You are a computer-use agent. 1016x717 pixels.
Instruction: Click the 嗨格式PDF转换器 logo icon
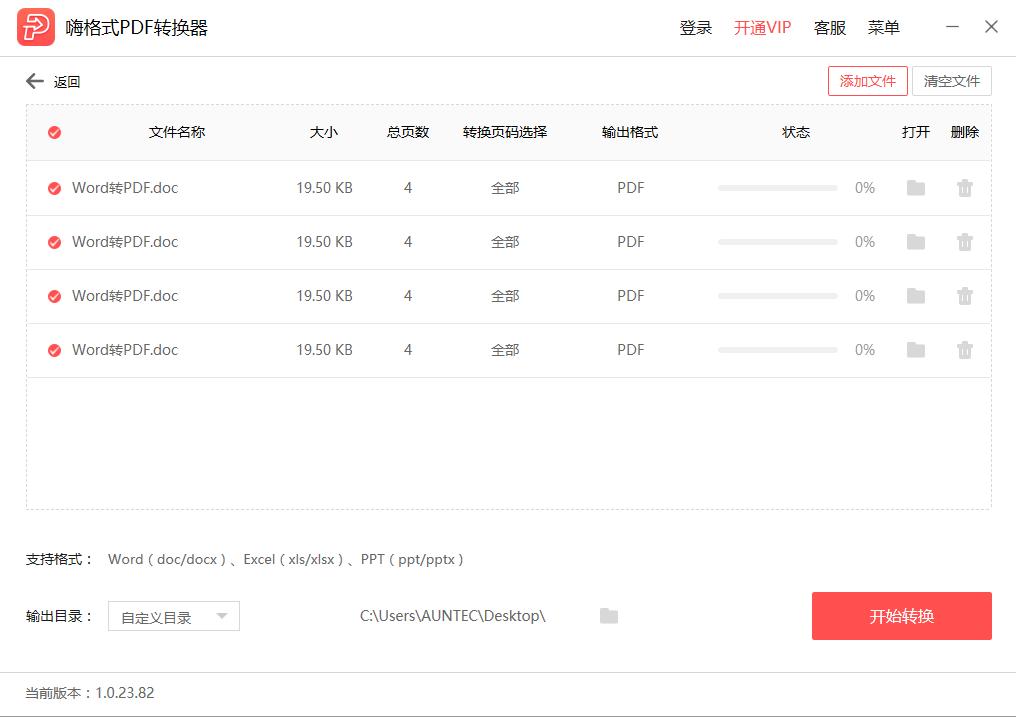(36, 27)
